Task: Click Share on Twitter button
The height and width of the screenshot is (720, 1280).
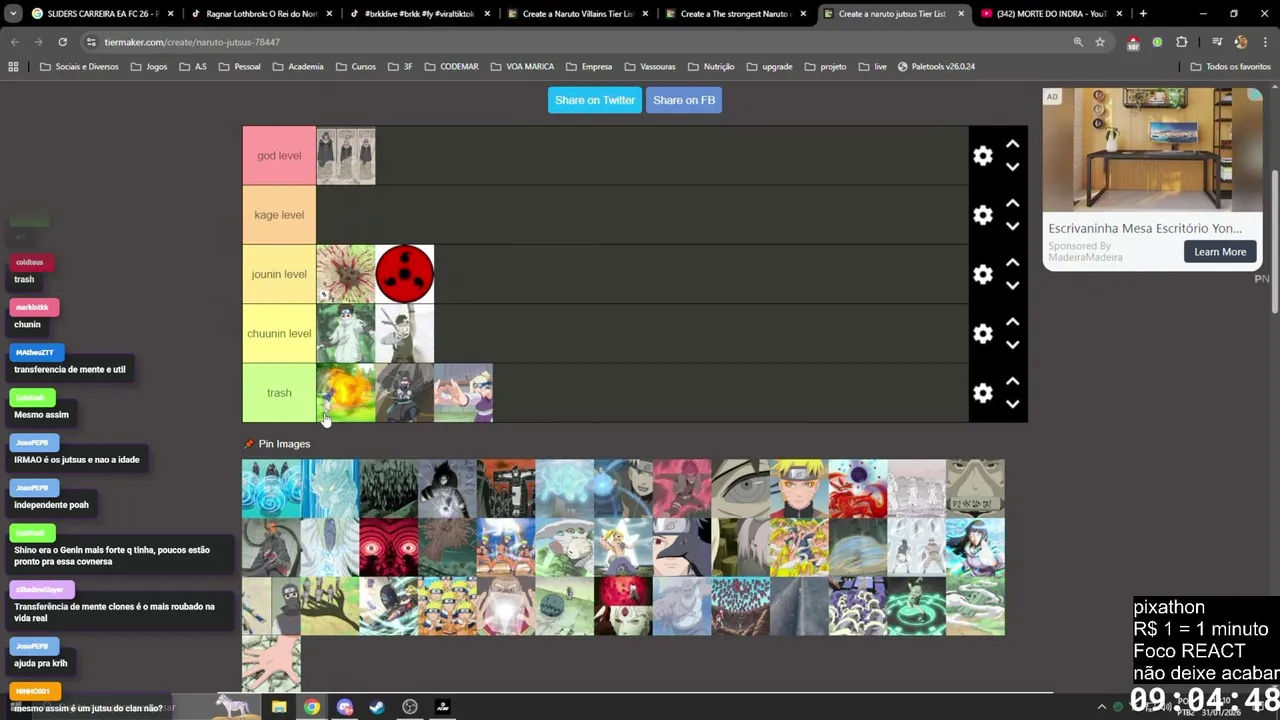Action: pos(595,100)
